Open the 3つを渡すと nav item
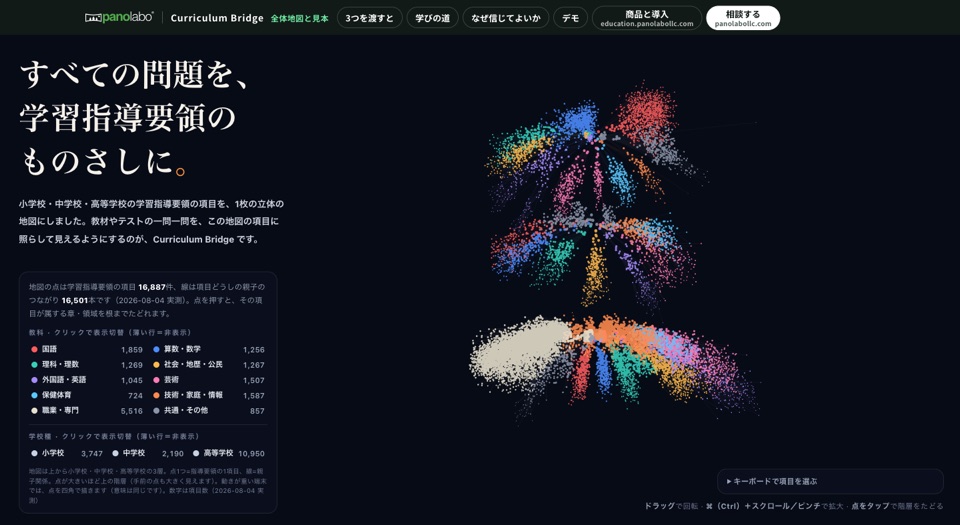 369,18
